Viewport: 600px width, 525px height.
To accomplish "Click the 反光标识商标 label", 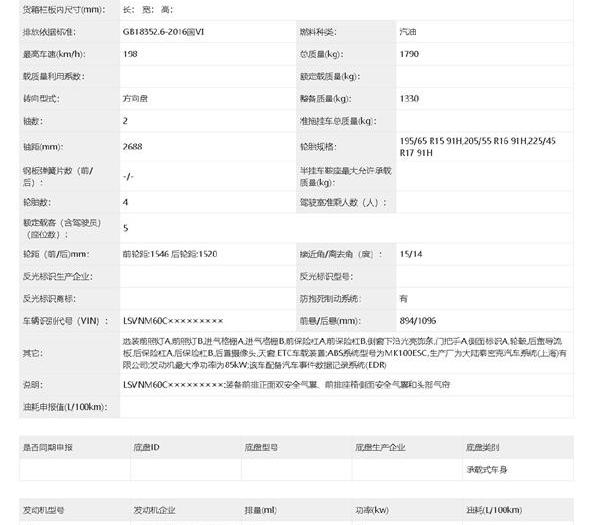I will (49, 299).
